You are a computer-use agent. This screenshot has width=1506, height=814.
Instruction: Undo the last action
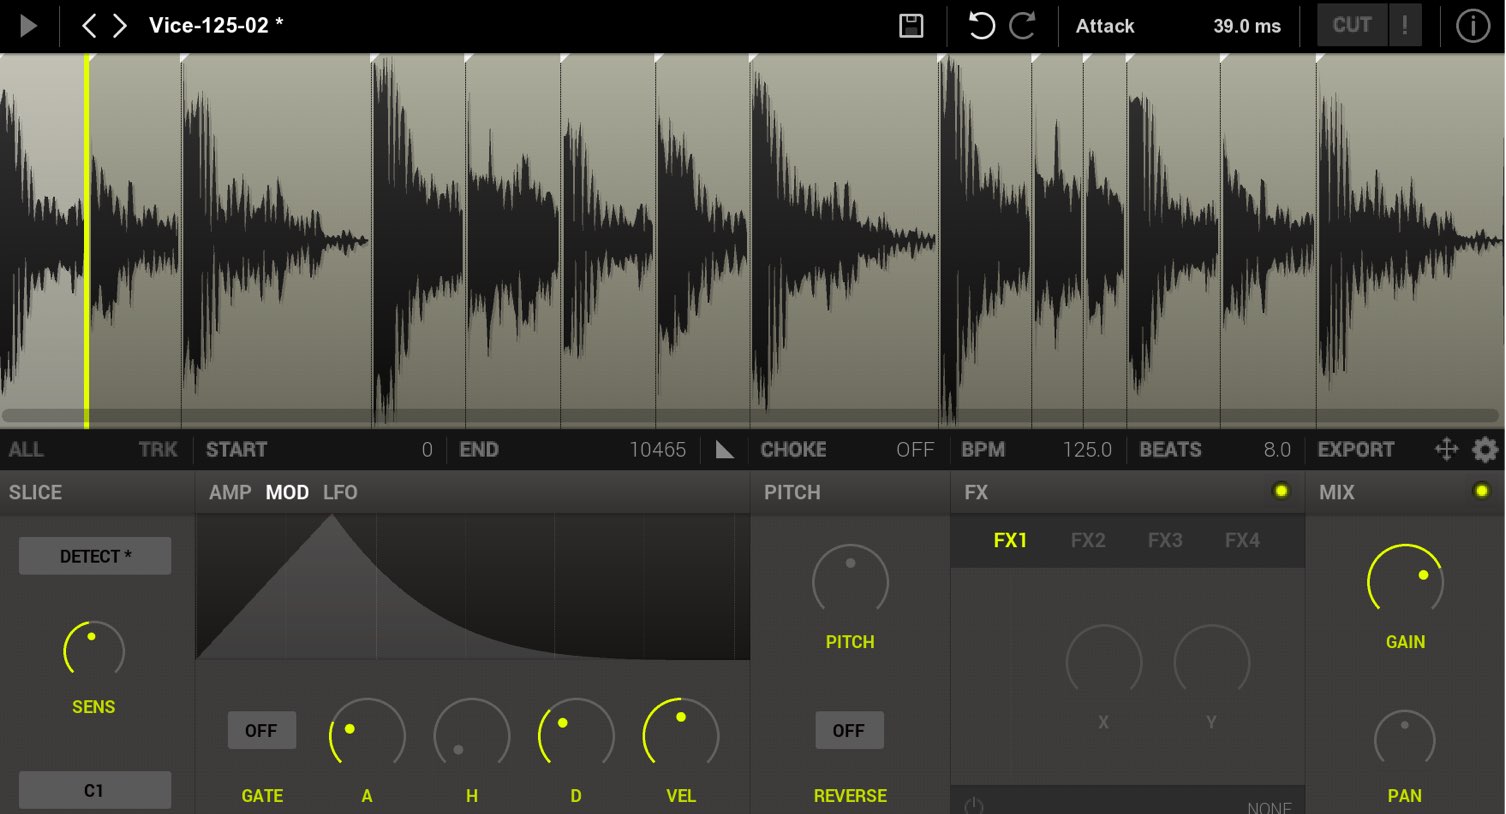pyautogui.click(x=981, y=26)
